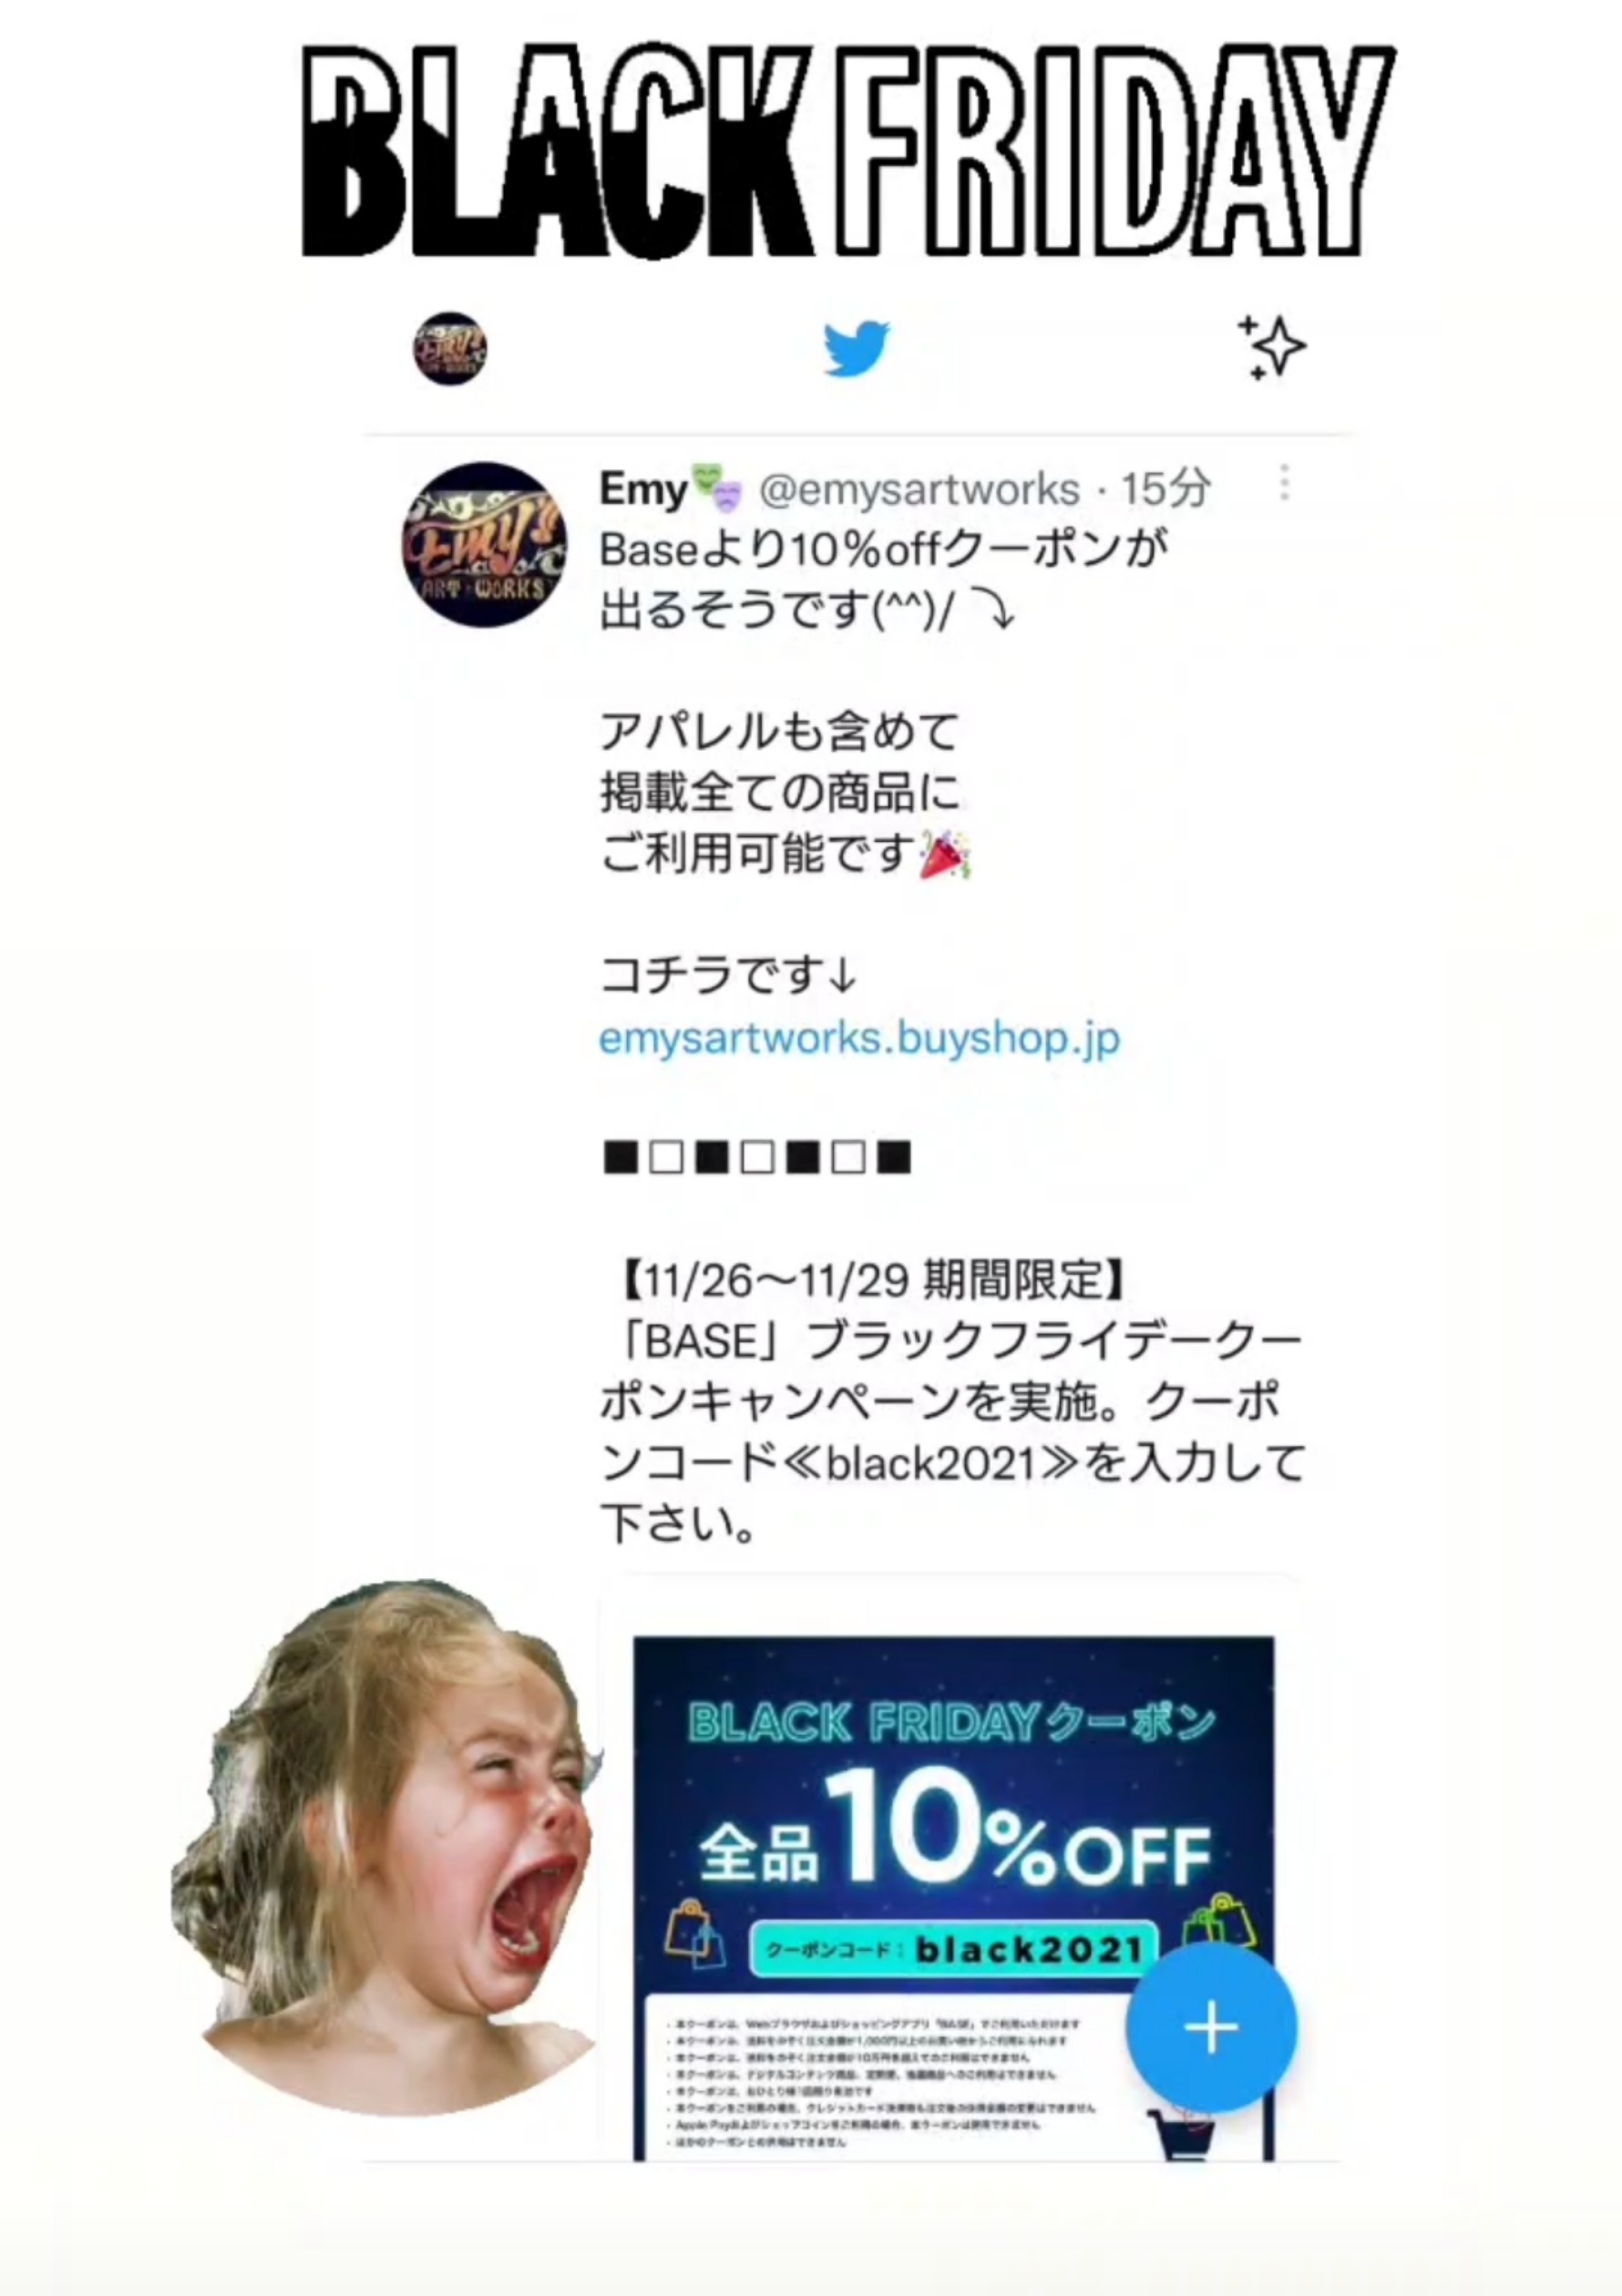The image size is (1622, 2296).
Task: Tap the 15分 tweet timestamp
Action: tap(1165, 489)
